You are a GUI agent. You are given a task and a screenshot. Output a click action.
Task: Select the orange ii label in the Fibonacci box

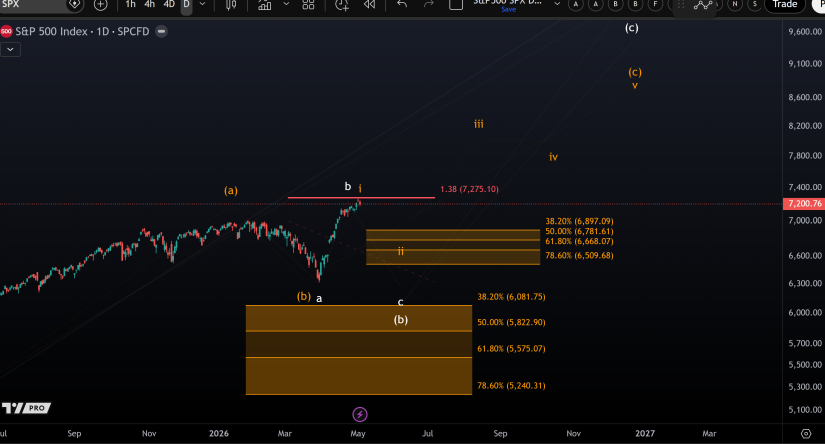[x=401, y=251]
